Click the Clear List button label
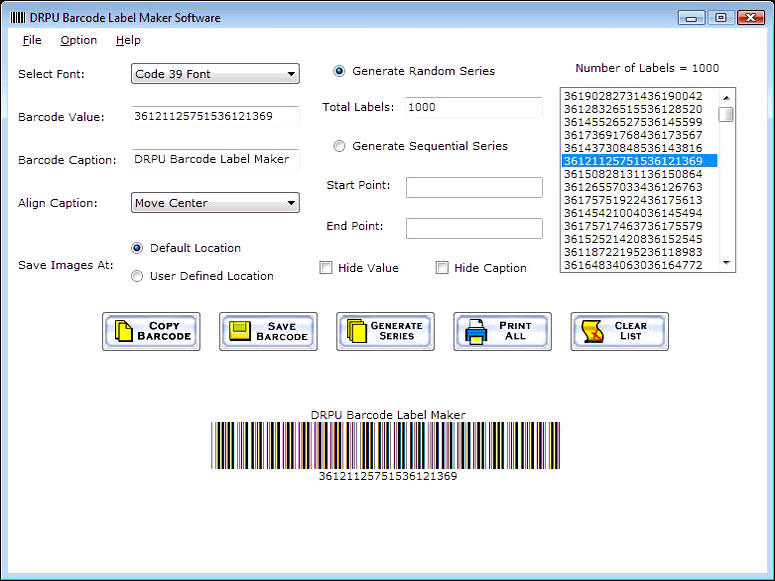Screen dimensions: 775x581 [631, 330]
